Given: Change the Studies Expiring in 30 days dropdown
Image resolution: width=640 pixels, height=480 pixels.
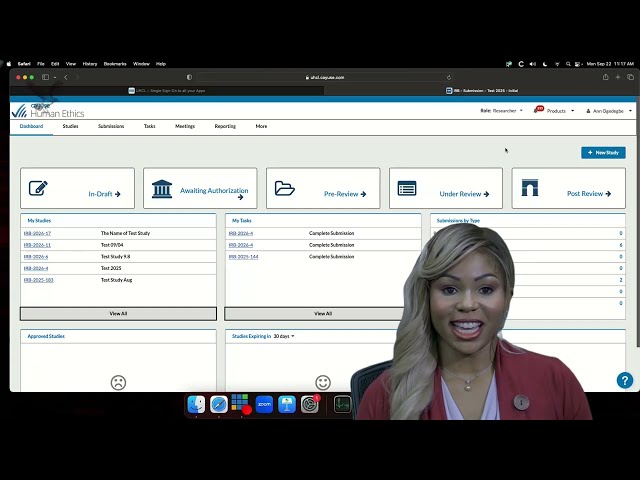Looking at the screenshot, I should [284, 336].
